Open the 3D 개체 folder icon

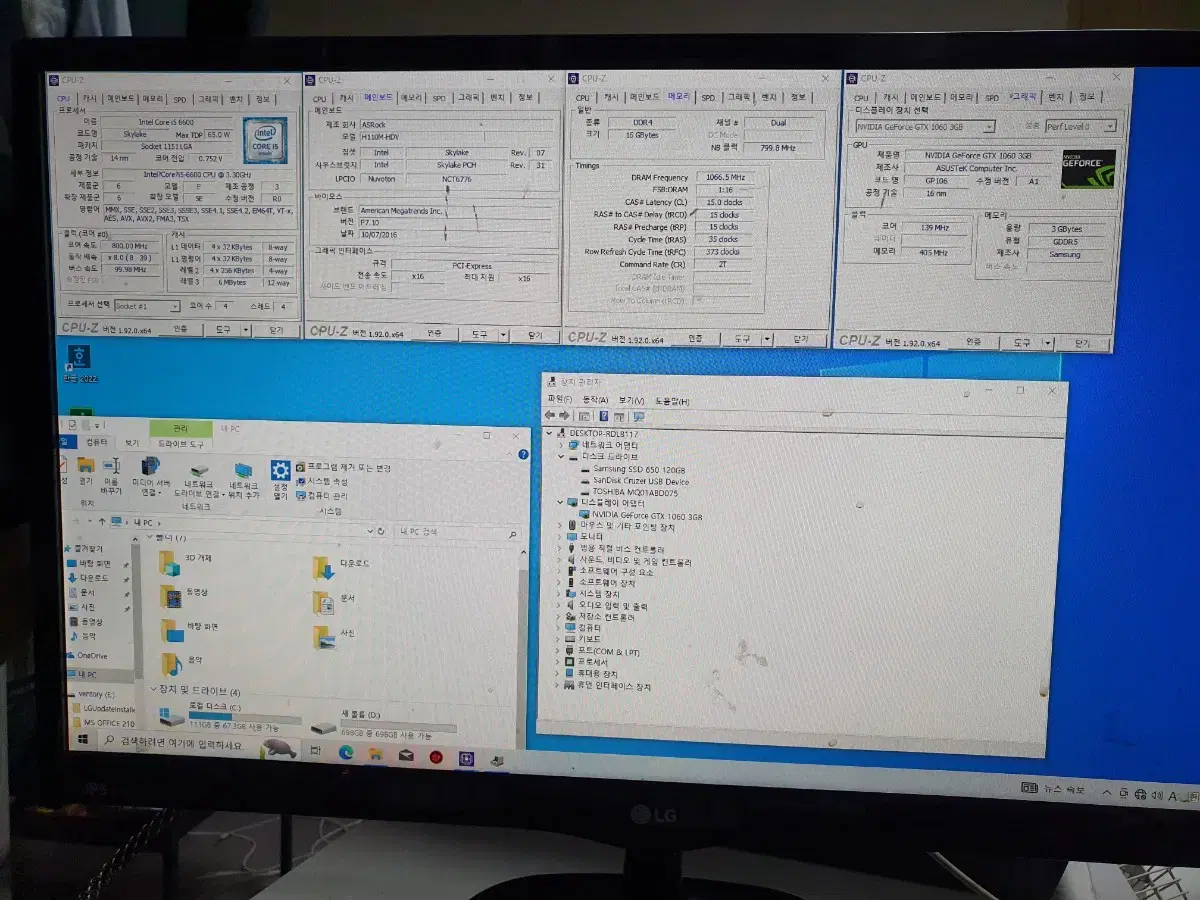(171, 562)
